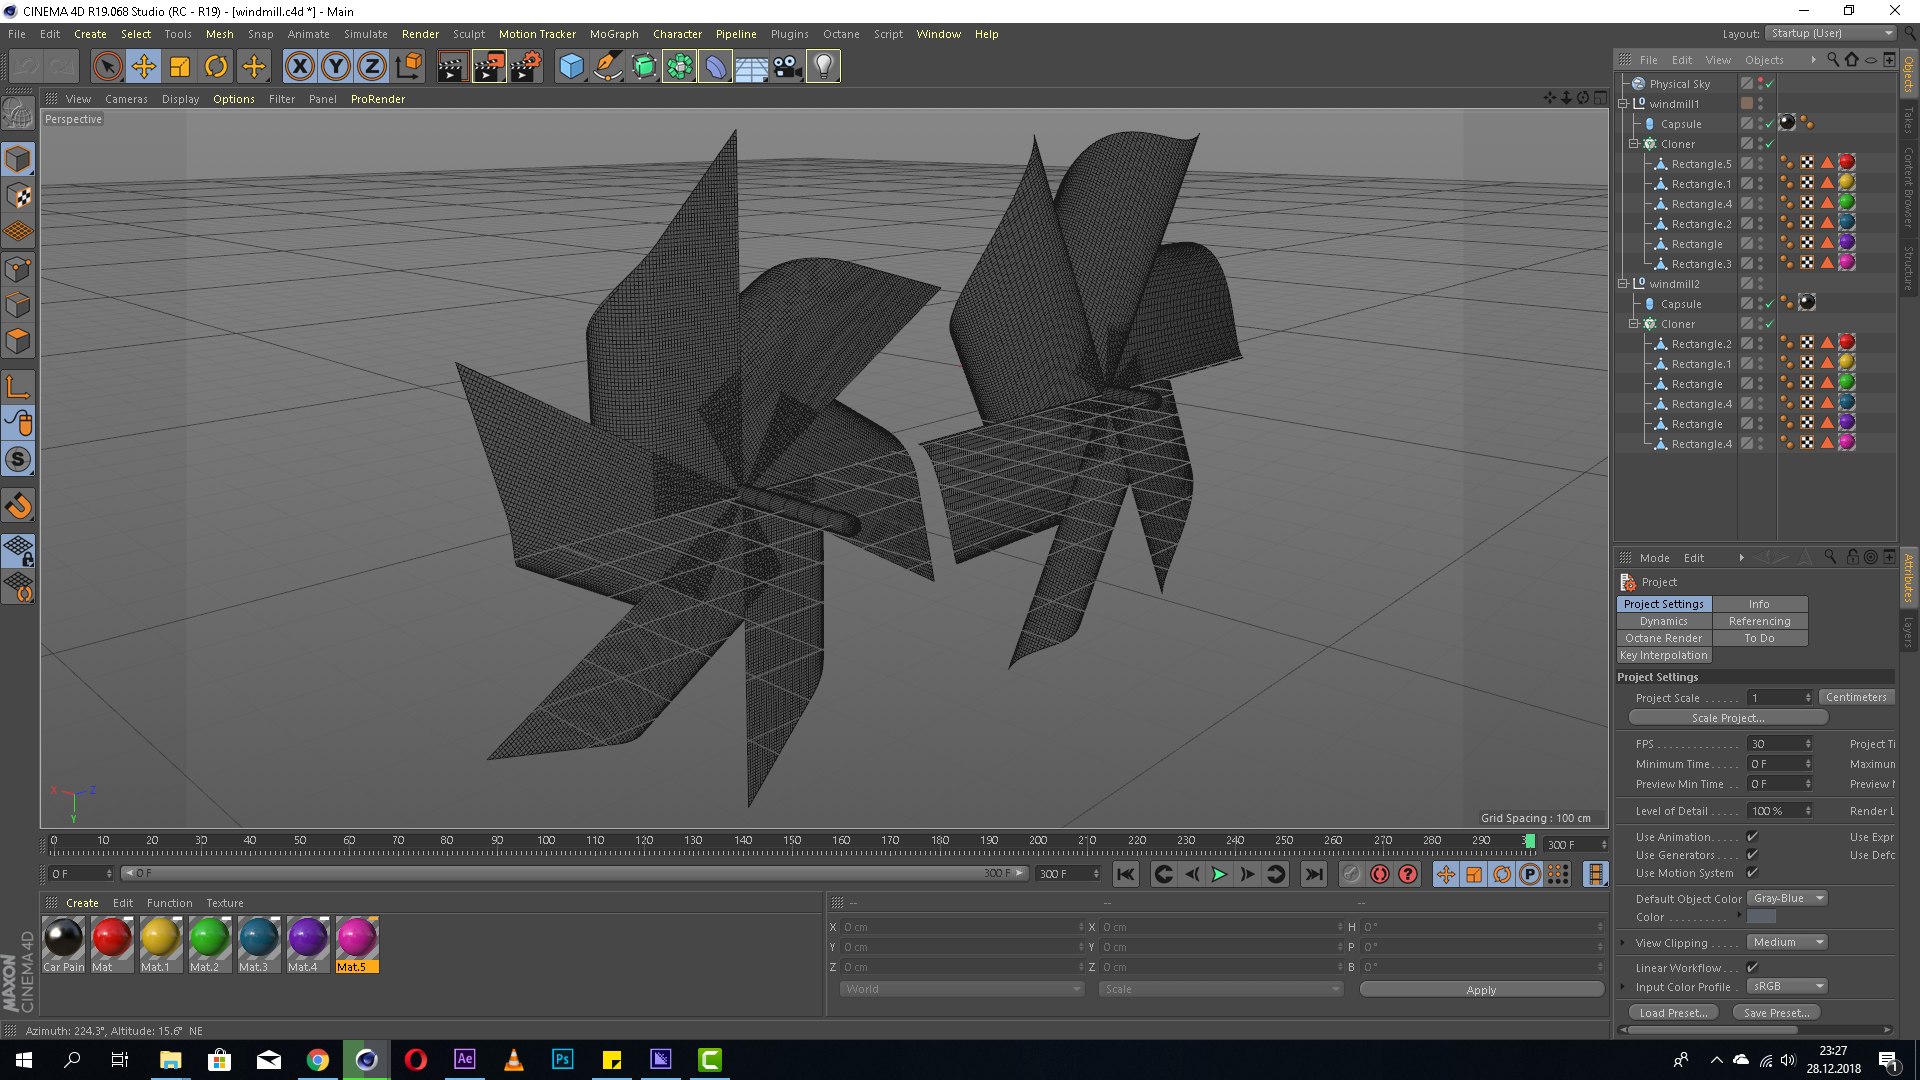Open the MoGraph menu

coord(614,34)
